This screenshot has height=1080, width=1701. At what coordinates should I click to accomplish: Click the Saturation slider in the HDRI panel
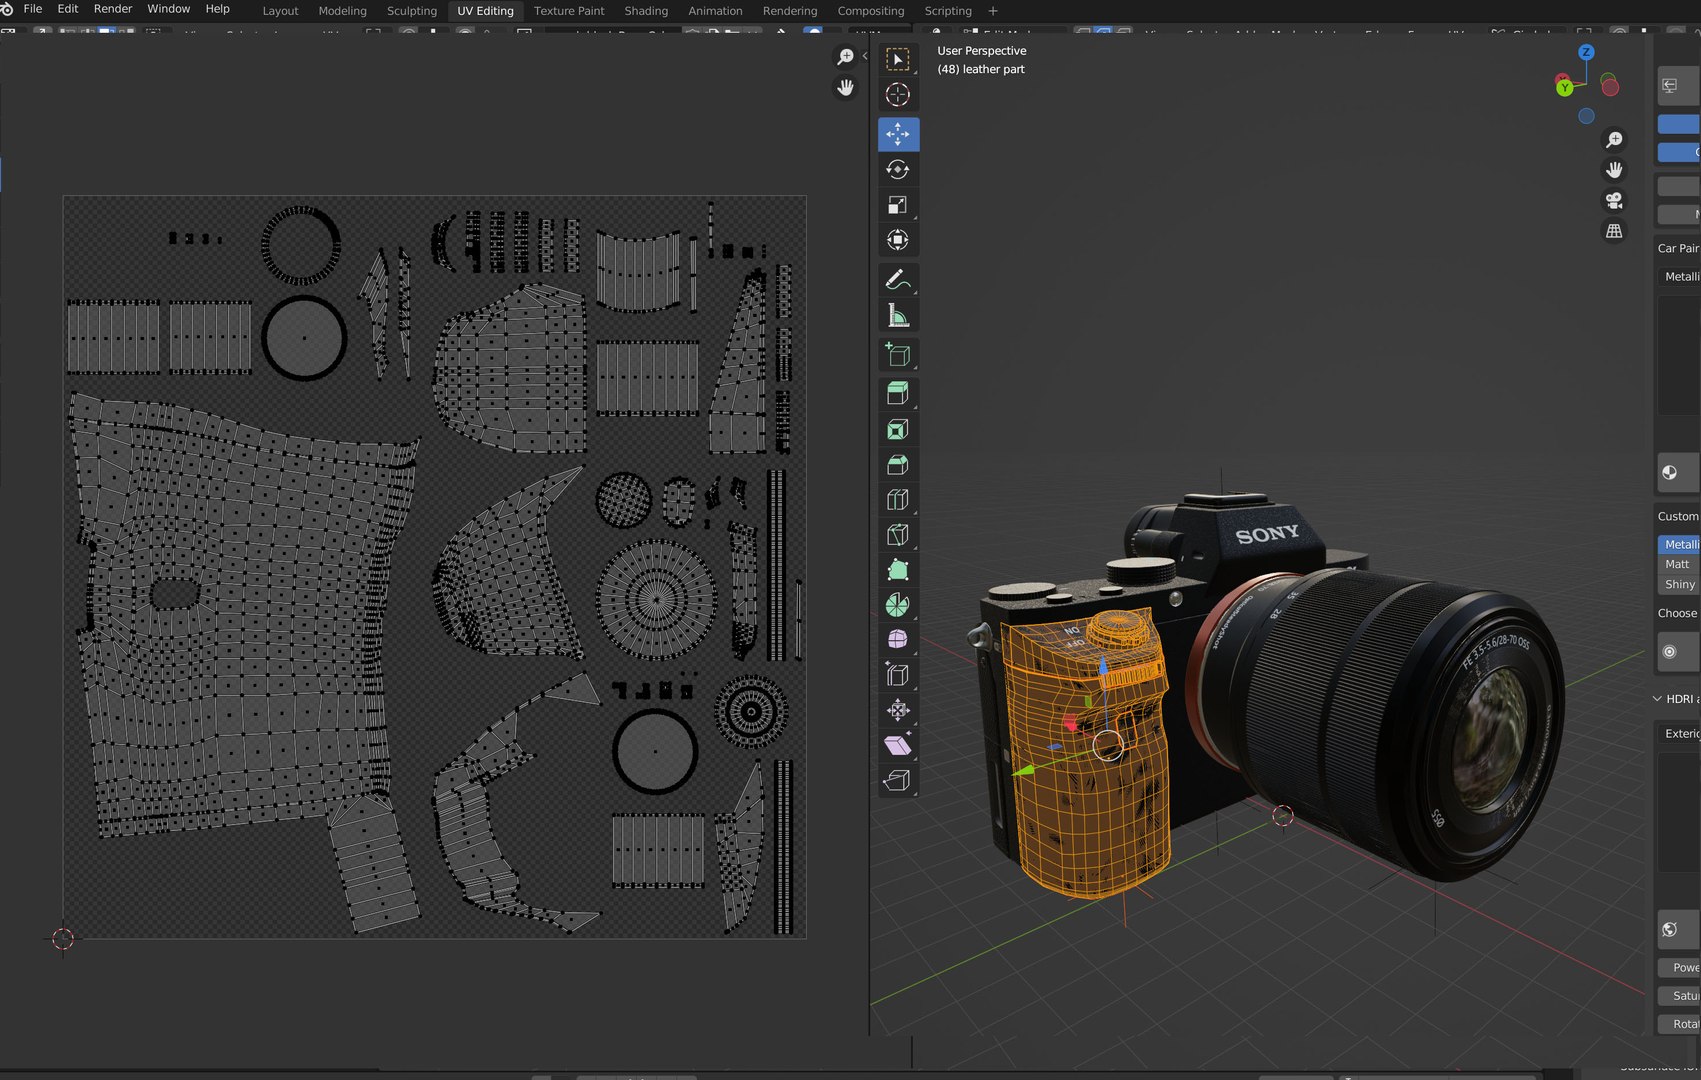(1680, 996)
